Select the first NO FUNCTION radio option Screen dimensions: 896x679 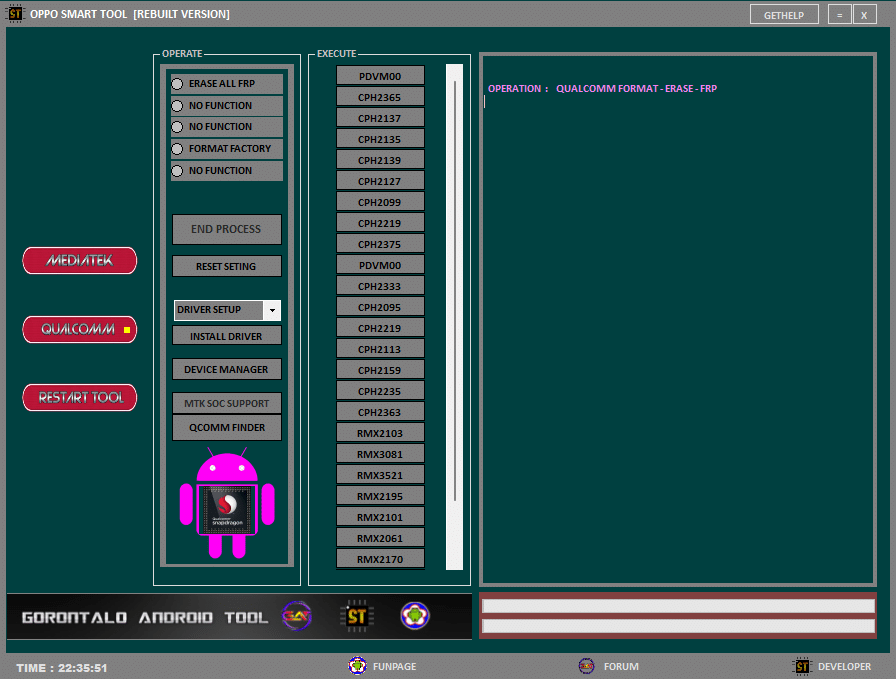[178, 106]
